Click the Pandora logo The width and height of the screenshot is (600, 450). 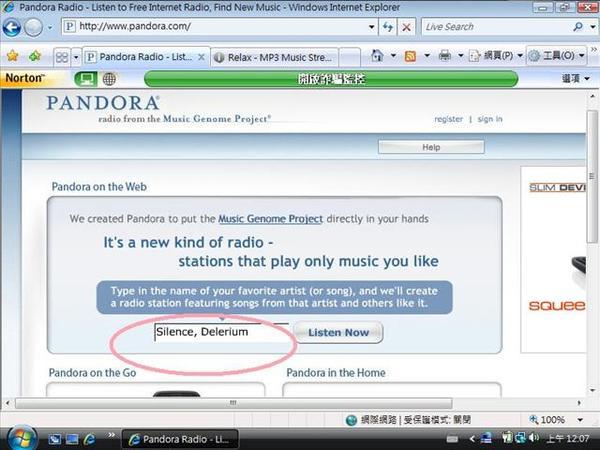pos(103,103)
